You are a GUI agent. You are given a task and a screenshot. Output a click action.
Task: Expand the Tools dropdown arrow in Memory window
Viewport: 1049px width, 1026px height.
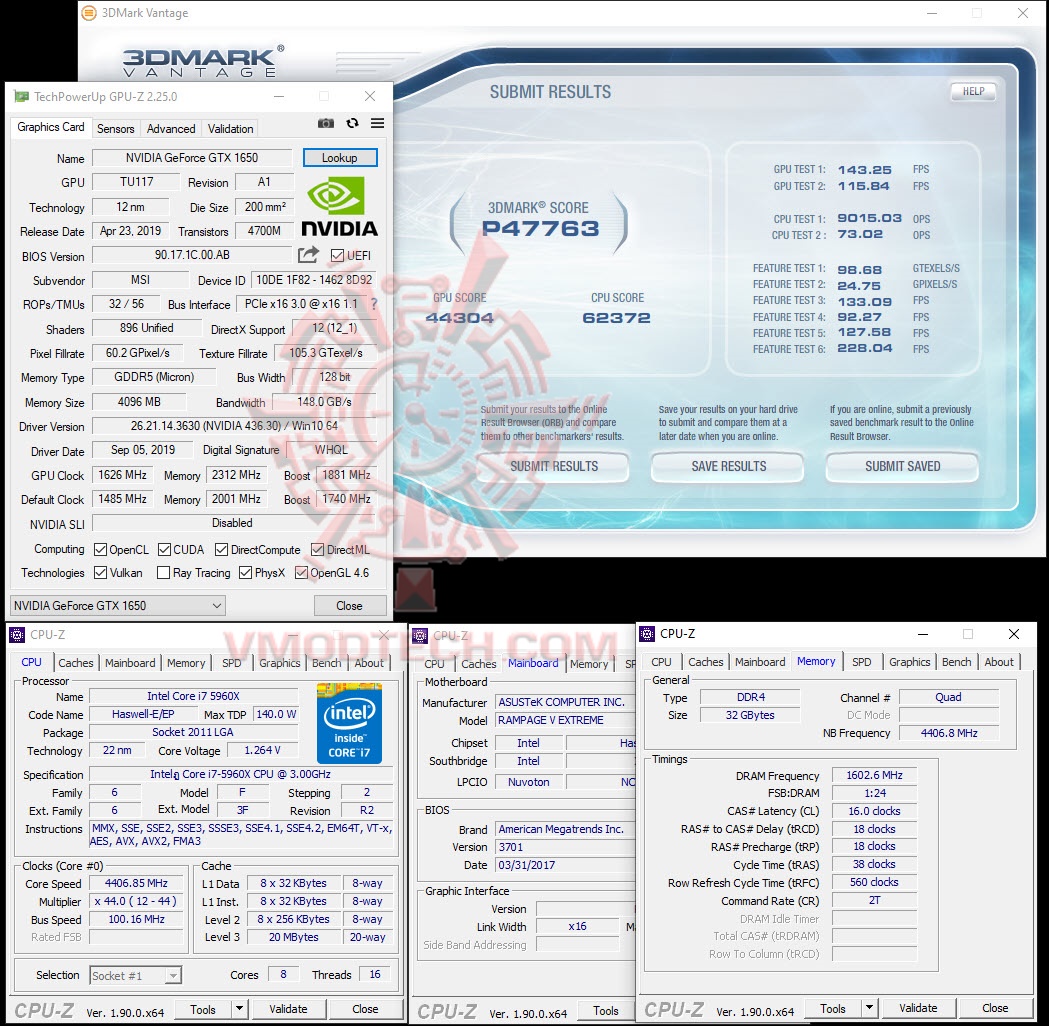click(869, 1008)
